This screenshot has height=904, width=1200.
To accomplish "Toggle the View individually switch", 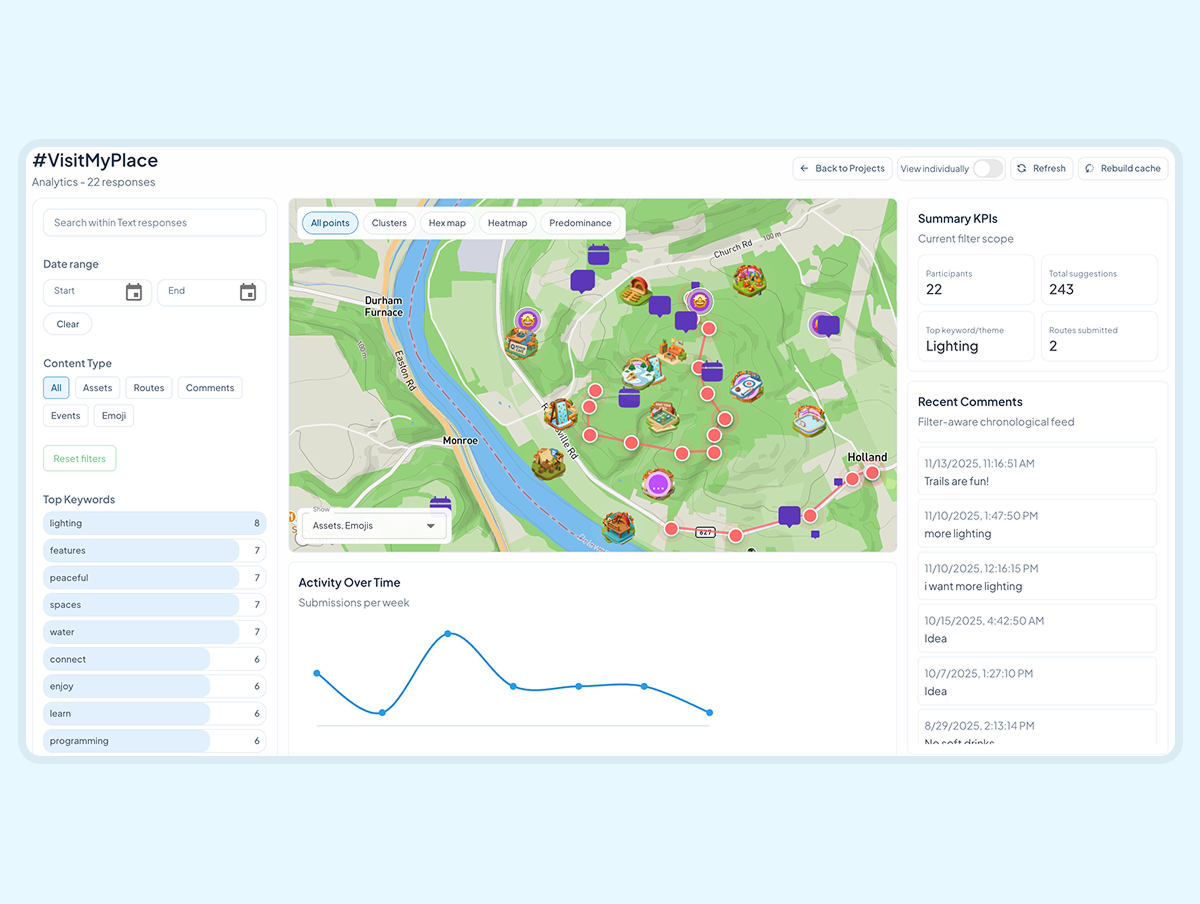I will (987, 169).
